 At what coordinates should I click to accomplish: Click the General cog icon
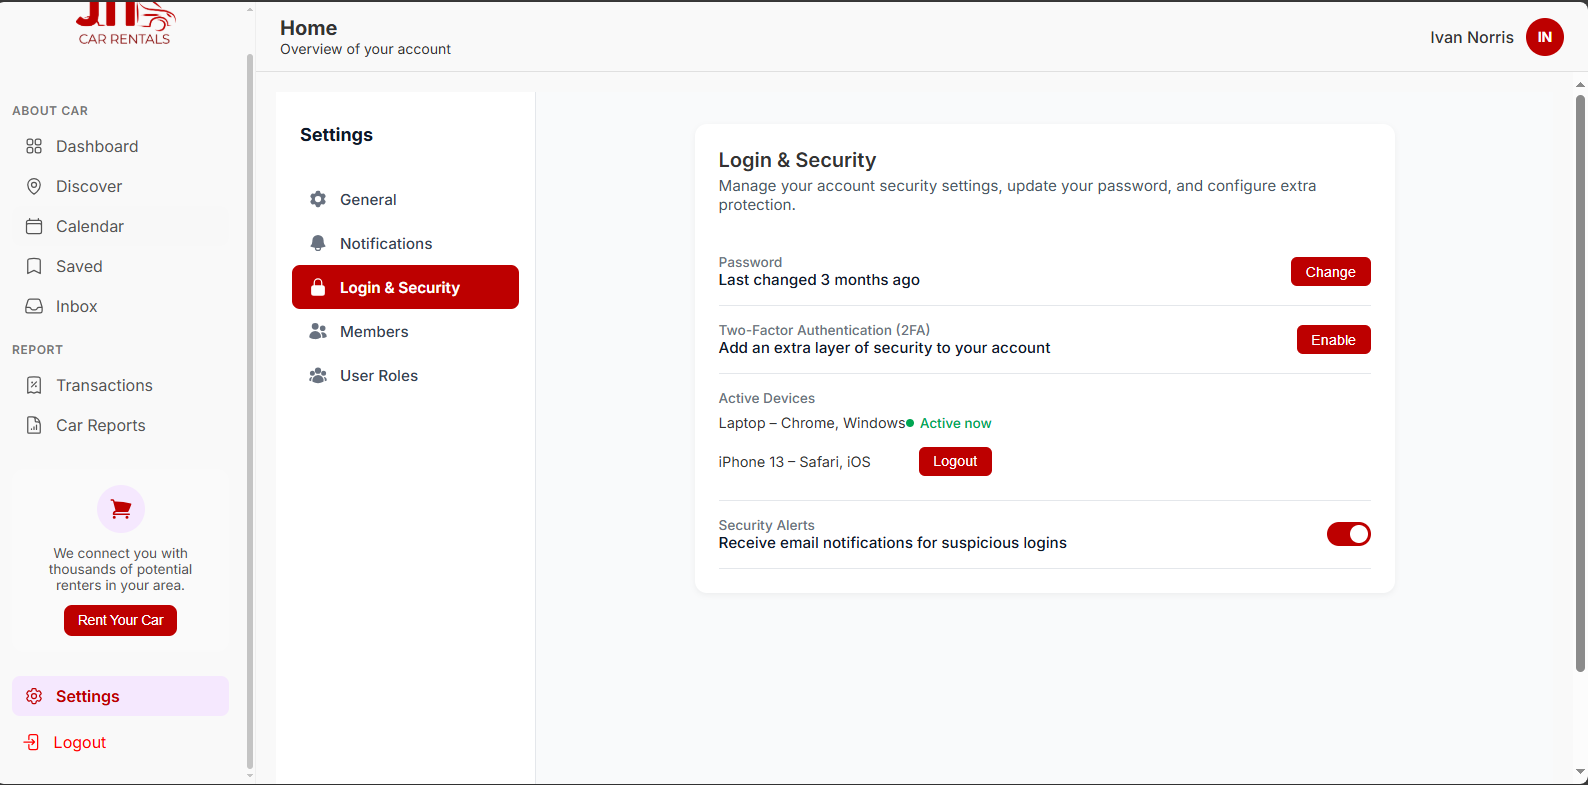(318, 199)
